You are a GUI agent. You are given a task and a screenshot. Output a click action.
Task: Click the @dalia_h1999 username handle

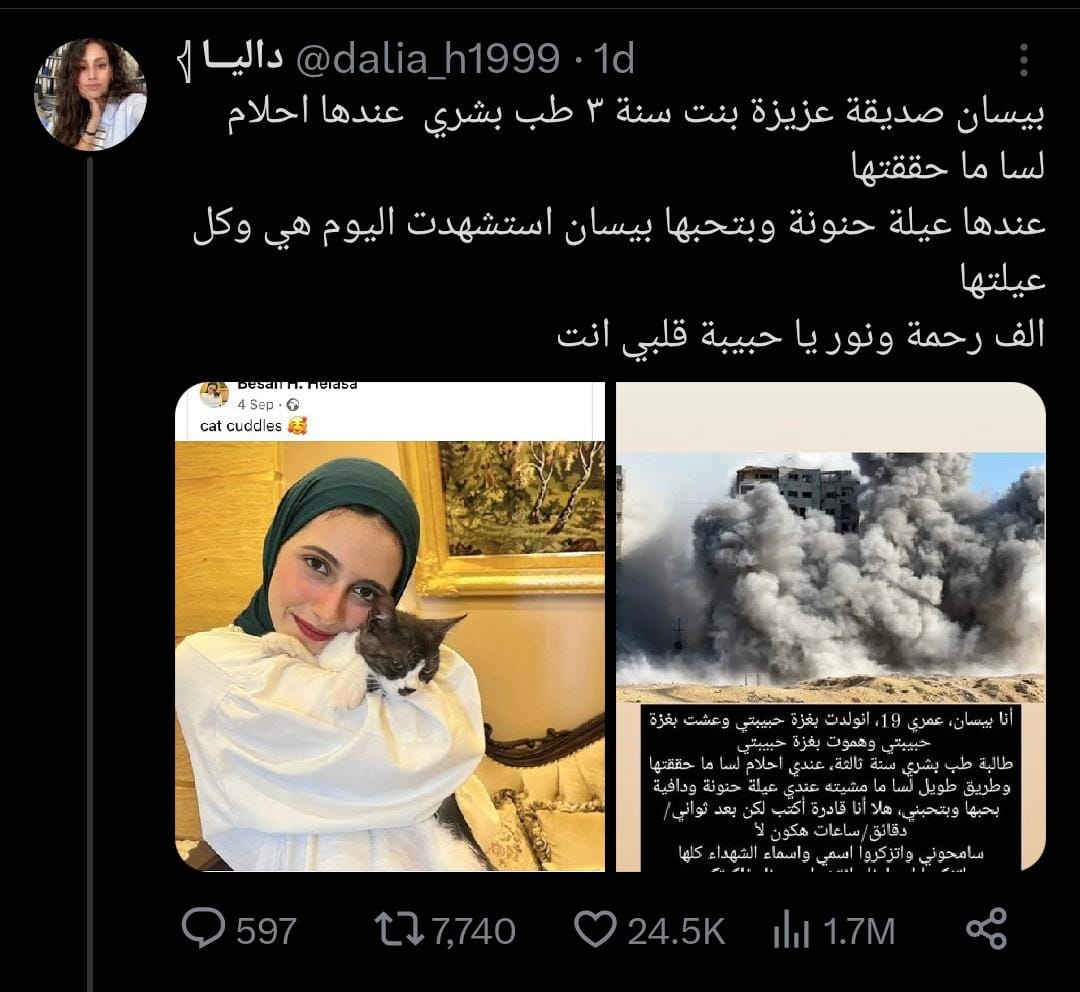click(427, 59)
